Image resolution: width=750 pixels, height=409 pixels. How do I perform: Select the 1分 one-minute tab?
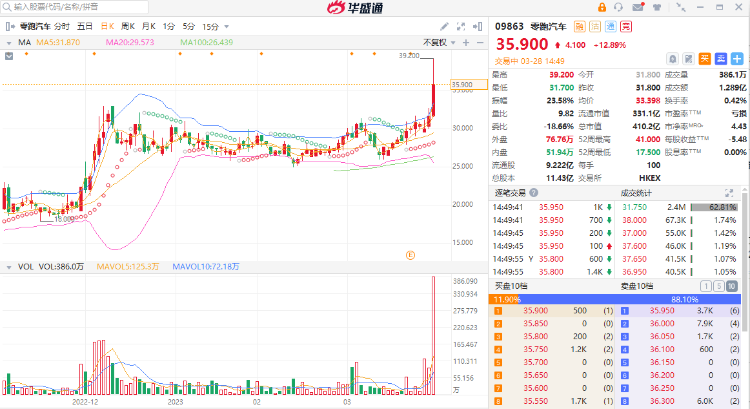(169, 26)
